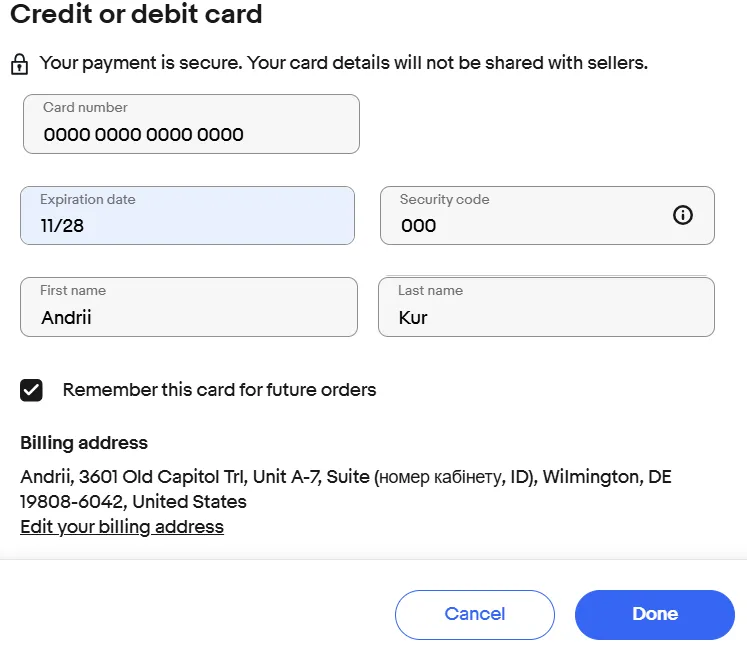Click the secure payment lock icon
The height and width of the screenshot is (654, 747).
[19, 65]
